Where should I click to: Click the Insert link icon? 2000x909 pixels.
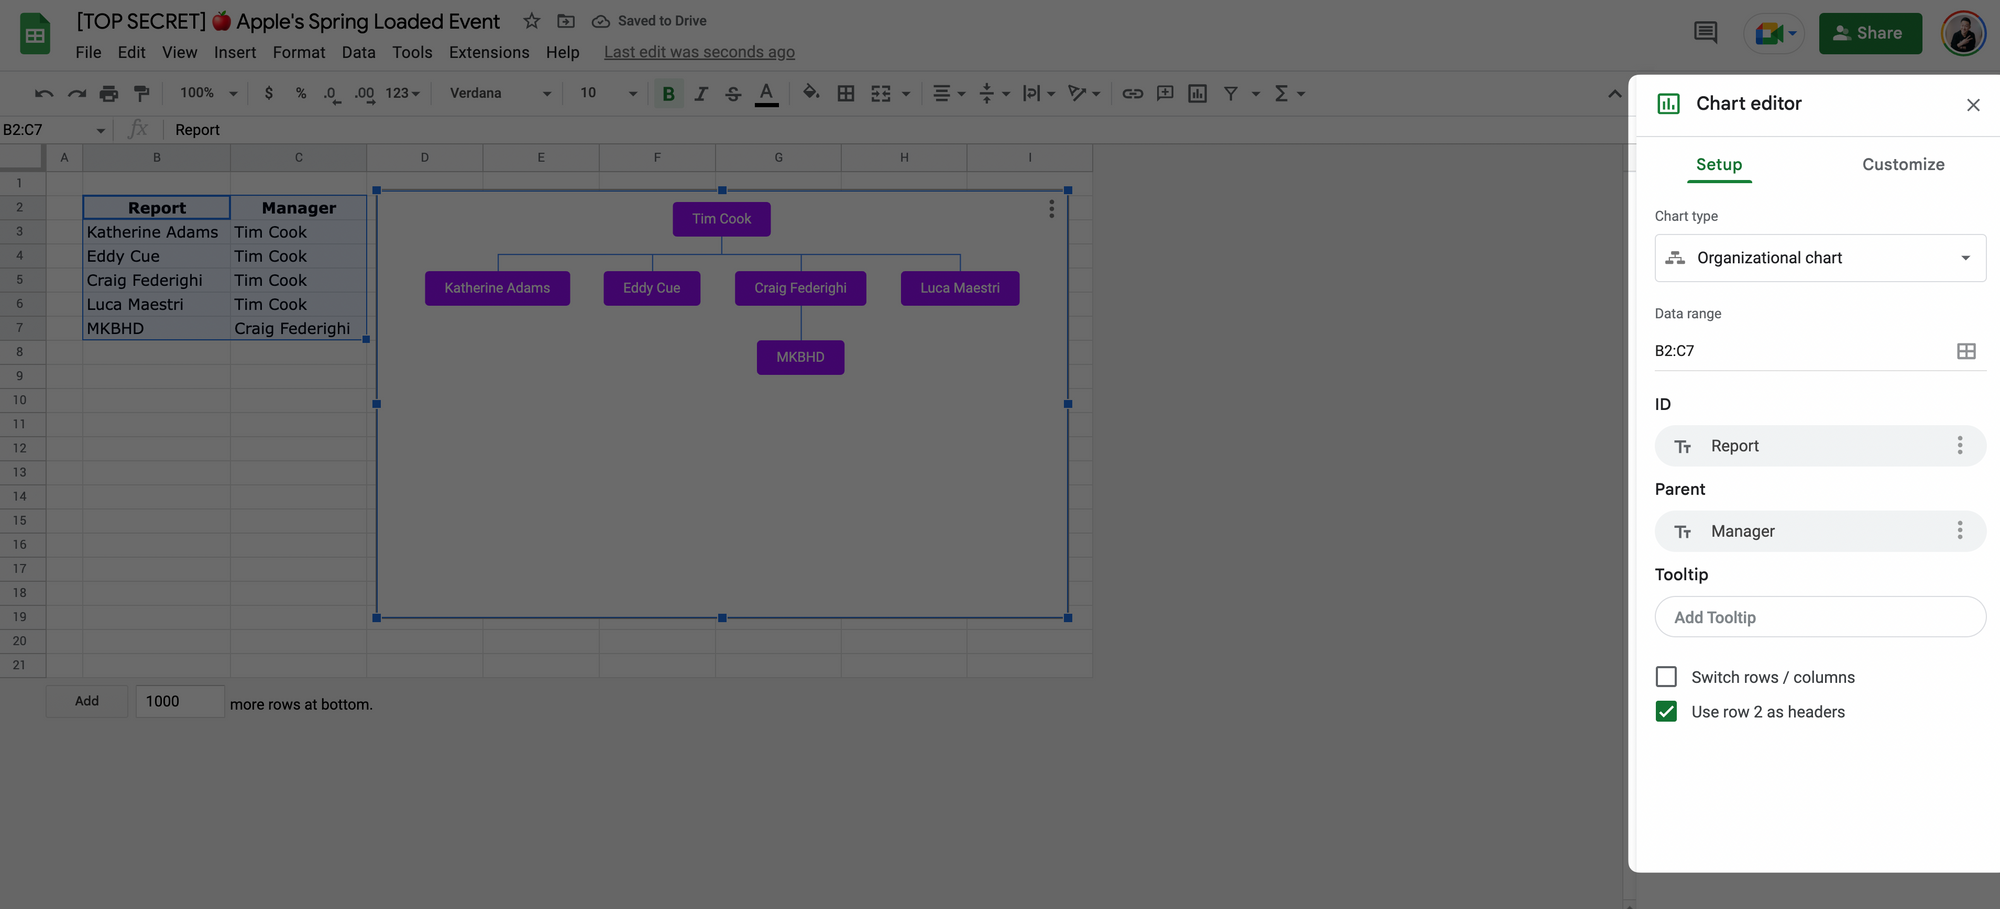(1132, 93)
